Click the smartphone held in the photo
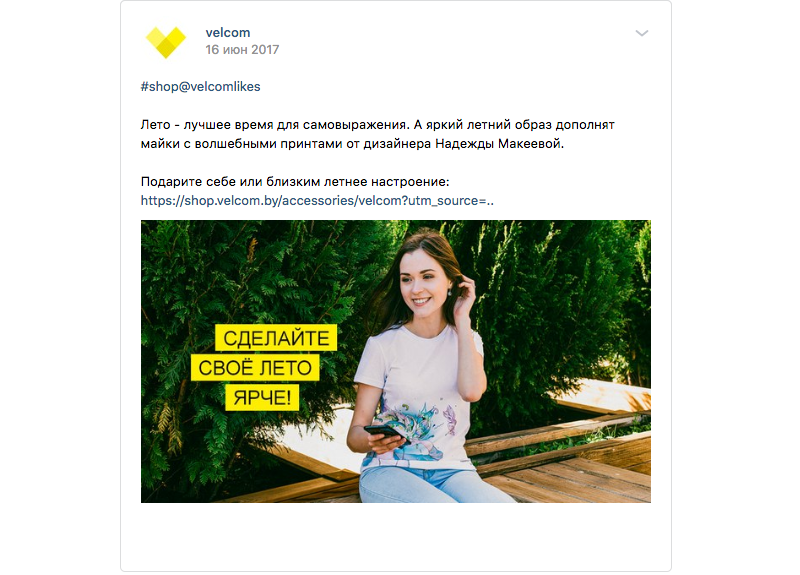This screenshot has height=575, width=800. 386,433
